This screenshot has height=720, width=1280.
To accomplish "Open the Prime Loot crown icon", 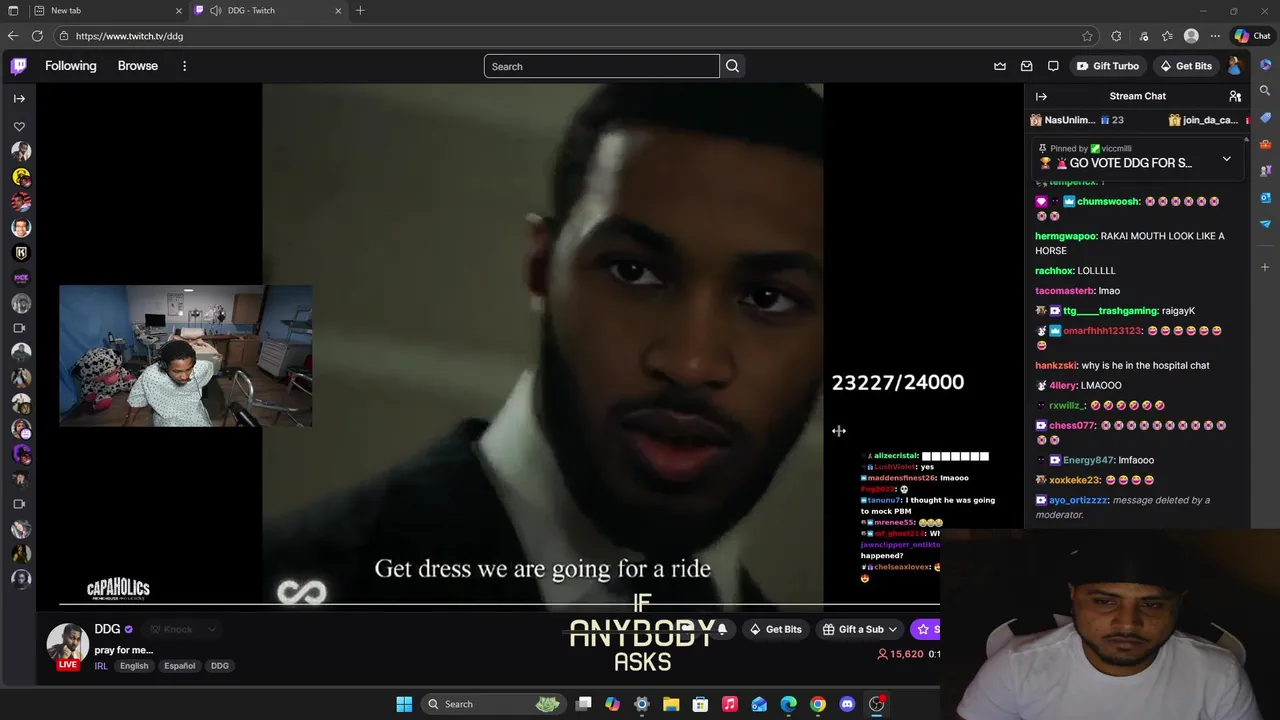I will coord(1000,66).
